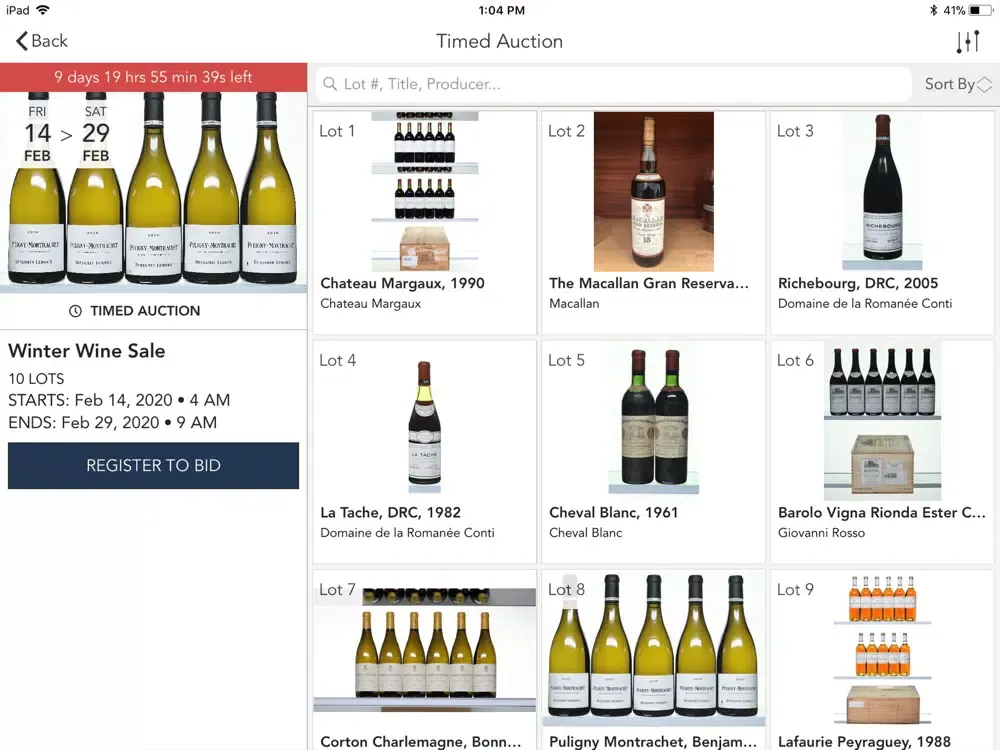Focus the lot search field
The height and width of the screenshot is (750, 1000).
point(613,84)
